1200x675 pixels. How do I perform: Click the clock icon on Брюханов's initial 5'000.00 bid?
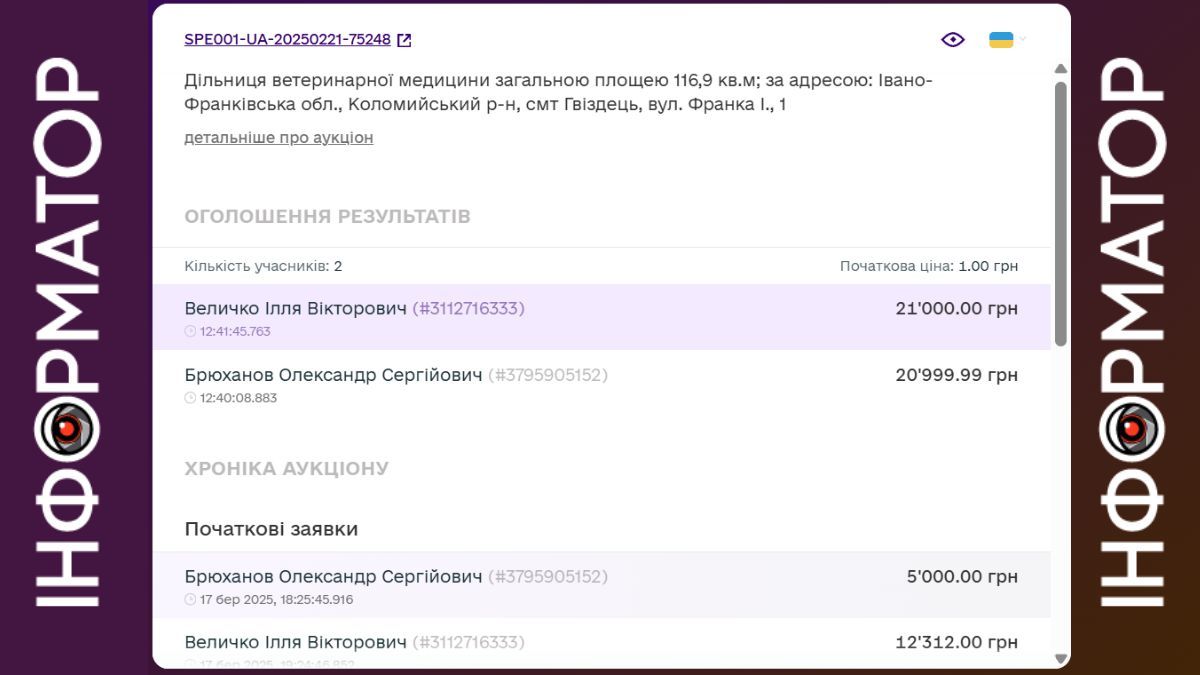pyautogui.click(x=190, y=599)
